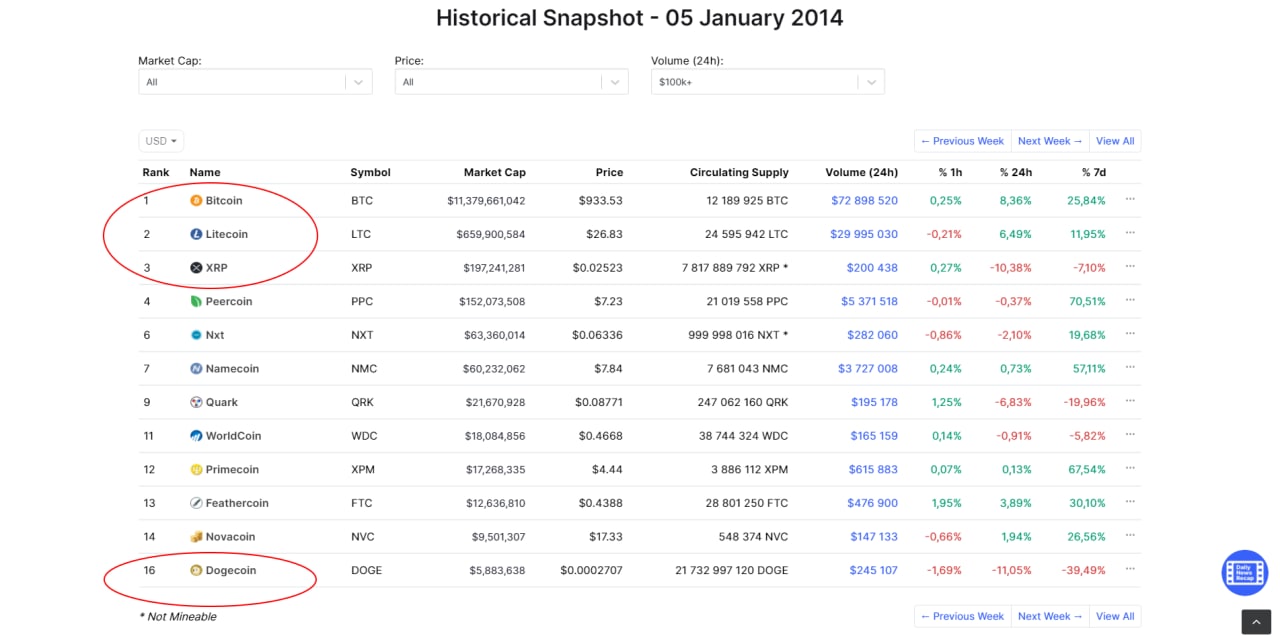1280x644 pixels.
Task: Open Dogecoin volume link $245 107
Action: point(873,570)
